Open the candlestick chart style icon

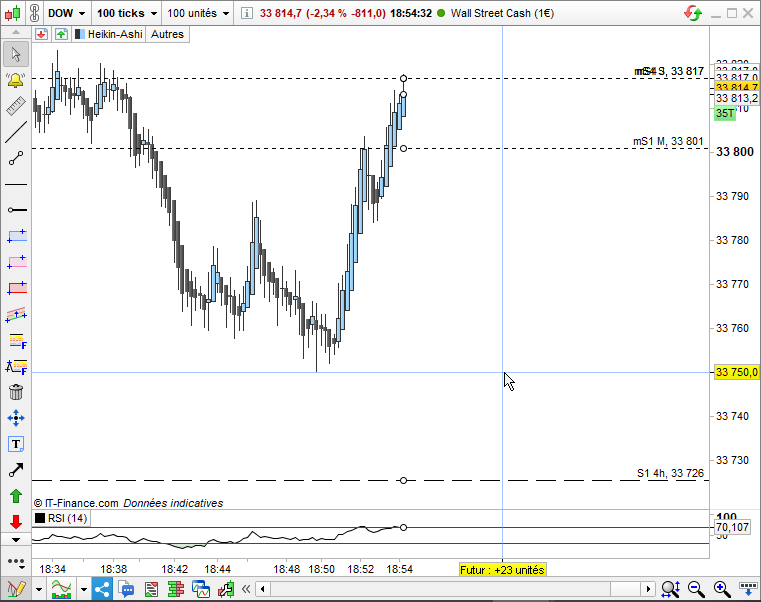point(13,13)
